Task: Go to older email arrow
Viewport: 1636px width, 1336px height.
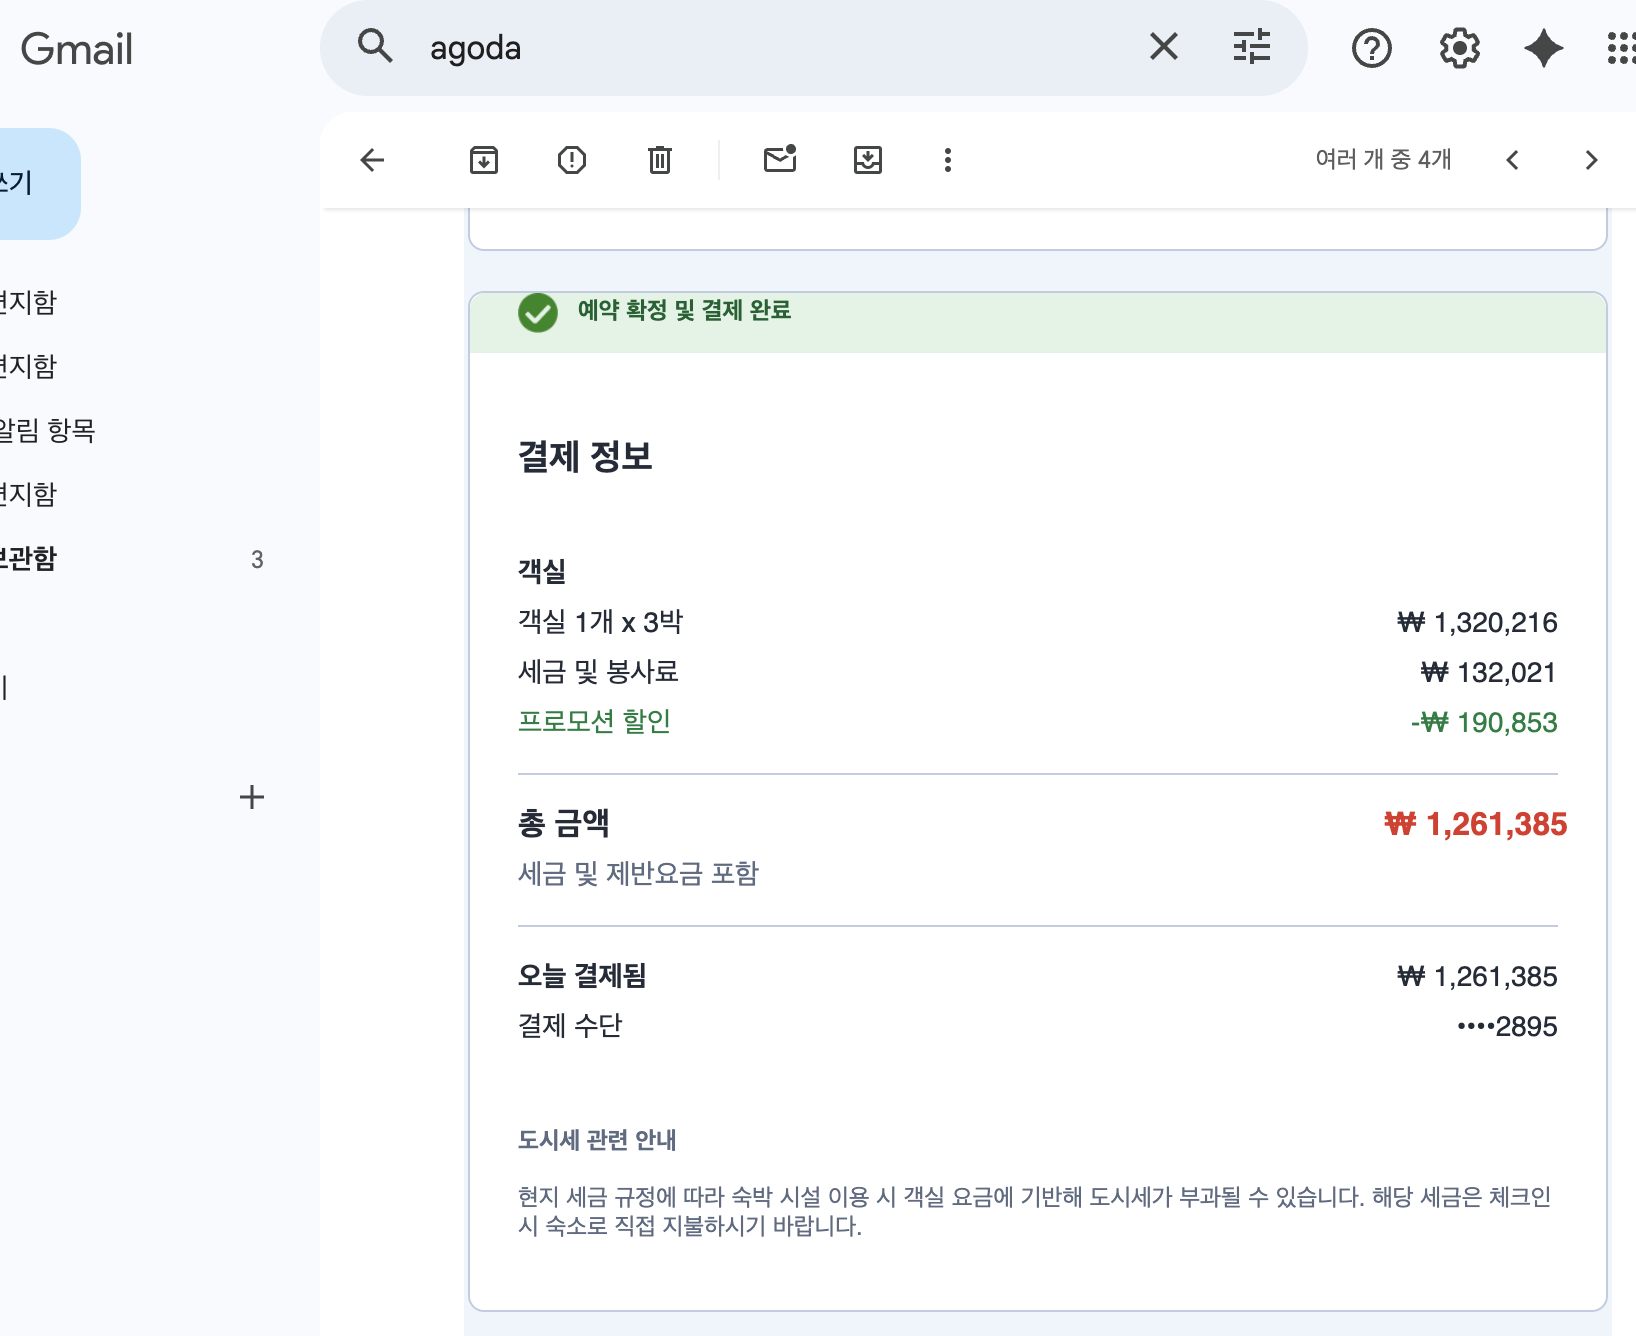Action: pos(1592,160)
